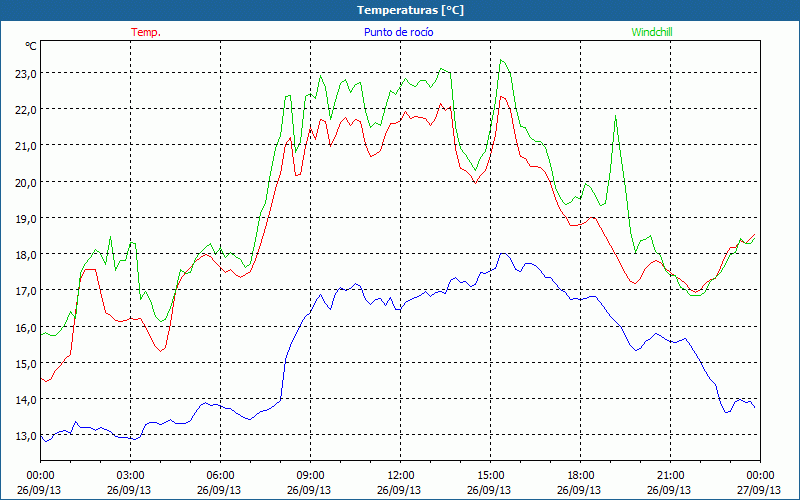The image size is (800, 500).
Task: Click the 21:00 time axis label
Action: click(x=670, y=476)
